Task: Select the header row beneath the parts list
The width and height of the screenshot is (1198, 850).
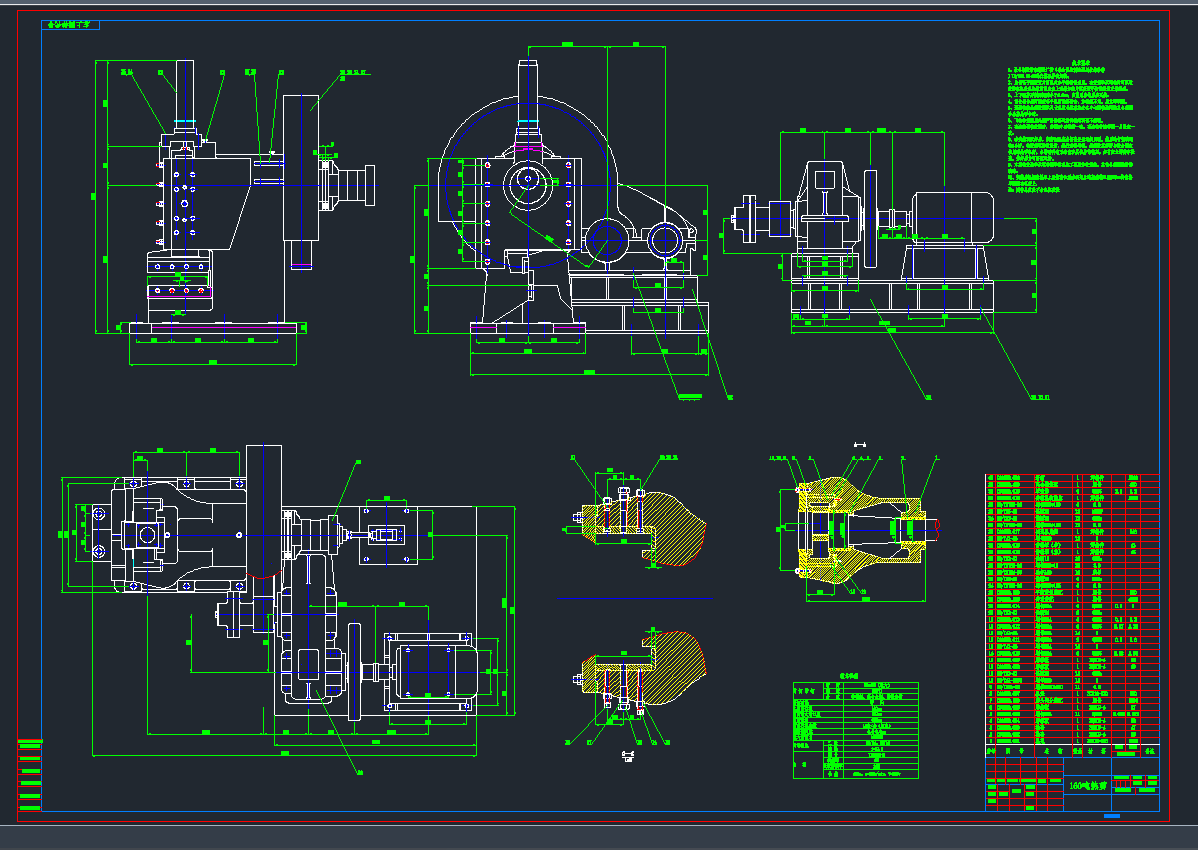Action: point(1071,750)
